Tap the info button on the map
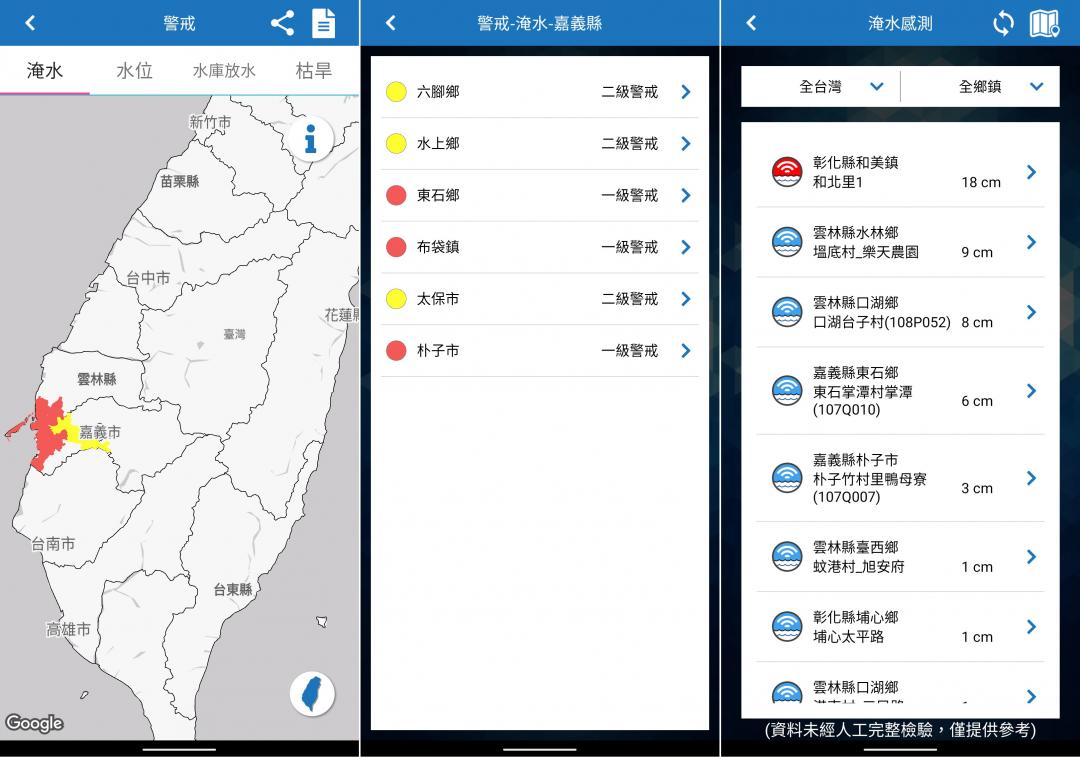Screen dimensions: 1080x757 tap(310, 140)
